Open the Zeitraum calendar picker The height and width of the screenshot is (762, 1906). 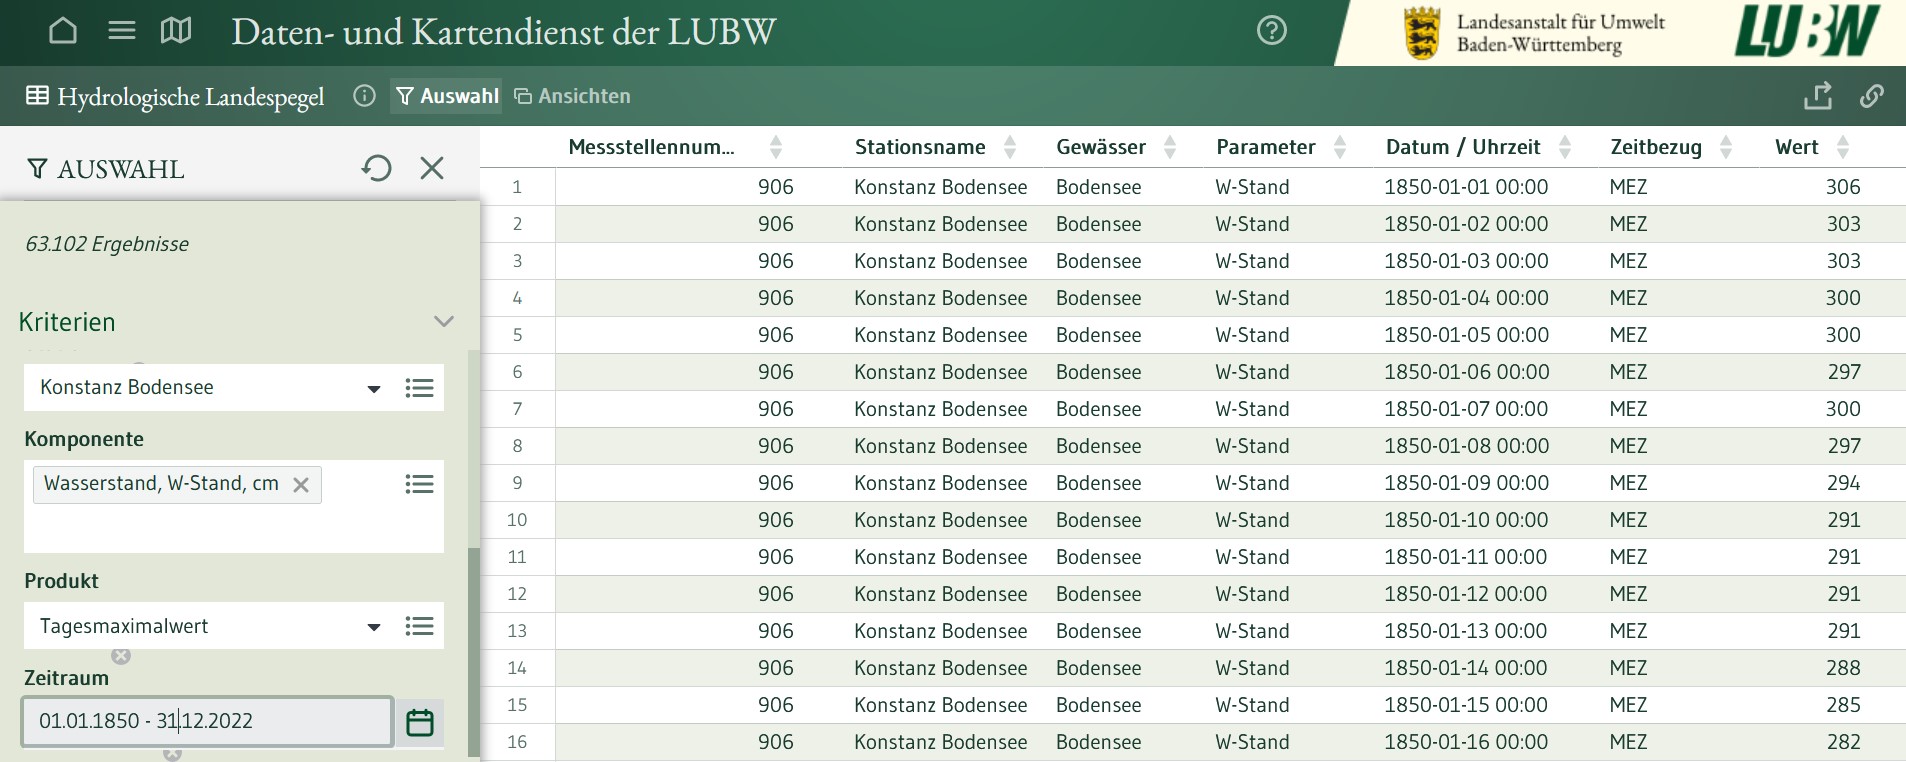tap(420, 722)
